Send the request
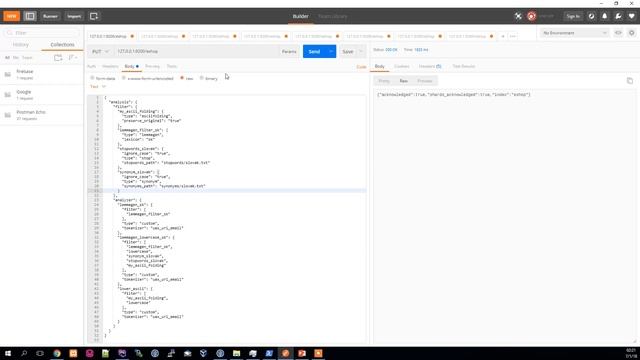The width and height of the screenshot is (640, 360). 314,51
